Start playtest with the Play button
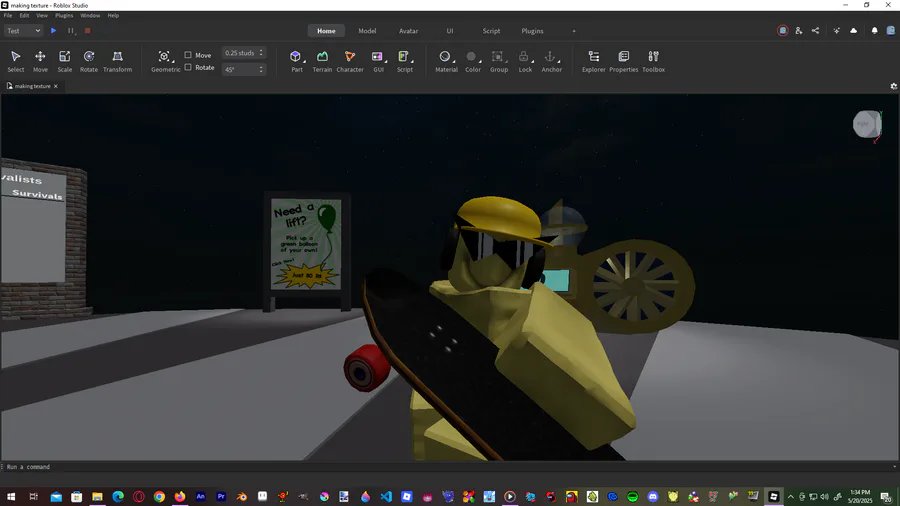Viewport: 900px width, 506px height. pyautogui.click(x=53, y=31)
